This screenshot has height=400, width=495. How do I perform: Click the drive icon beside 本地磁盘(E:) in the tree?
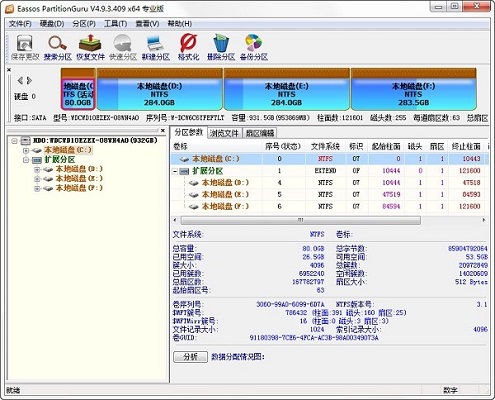pyautogui.click(x=48, y=179)
